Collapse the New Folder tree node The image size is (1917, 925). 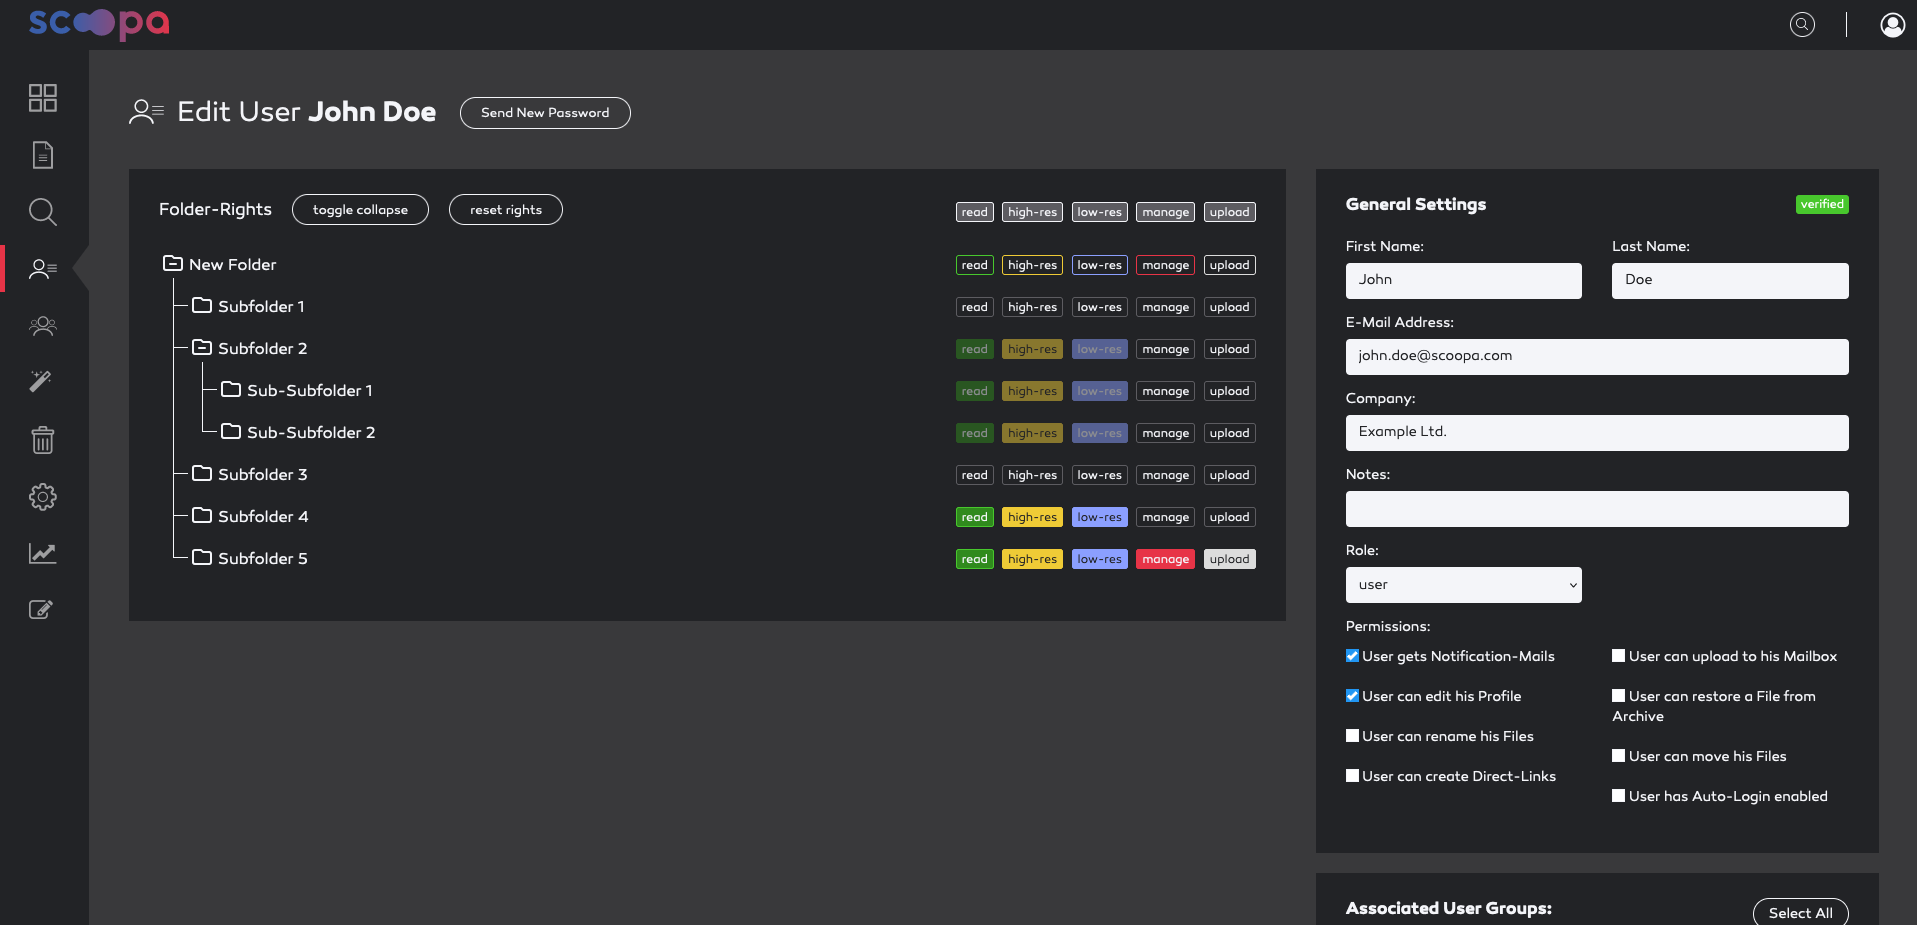pyautogui.click(x=173, y=264)
